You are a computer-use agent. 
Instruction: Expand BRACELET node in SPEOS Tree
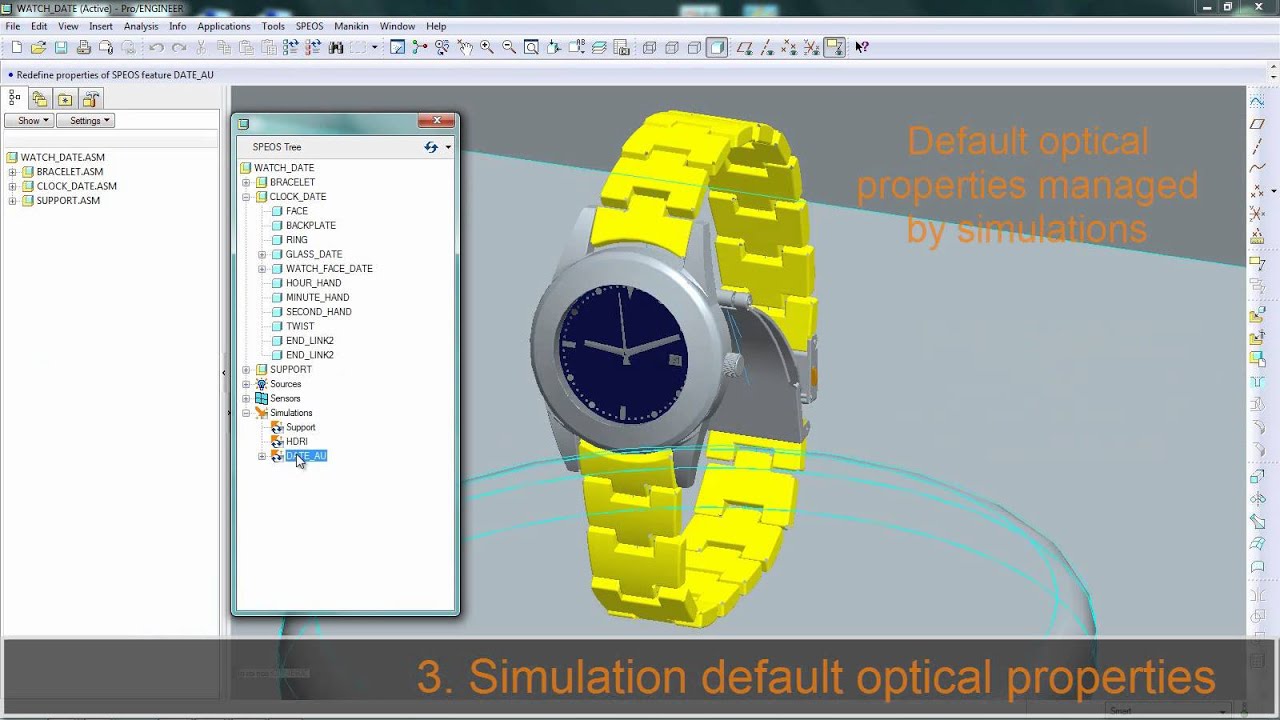(246, 183)
